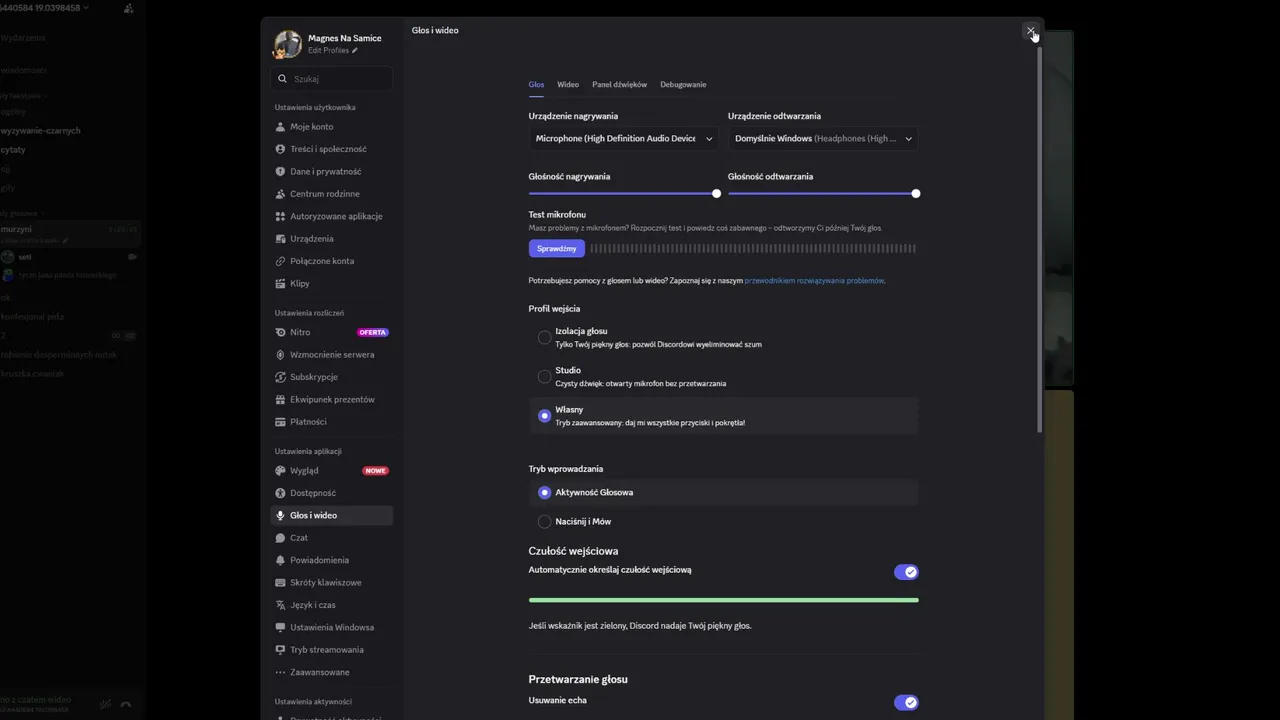Screen dimensions: 1280x720
Task: Click the Skróty klawiszowe keyboard icon
Action: pyautogui.click(x=281, y=583)
